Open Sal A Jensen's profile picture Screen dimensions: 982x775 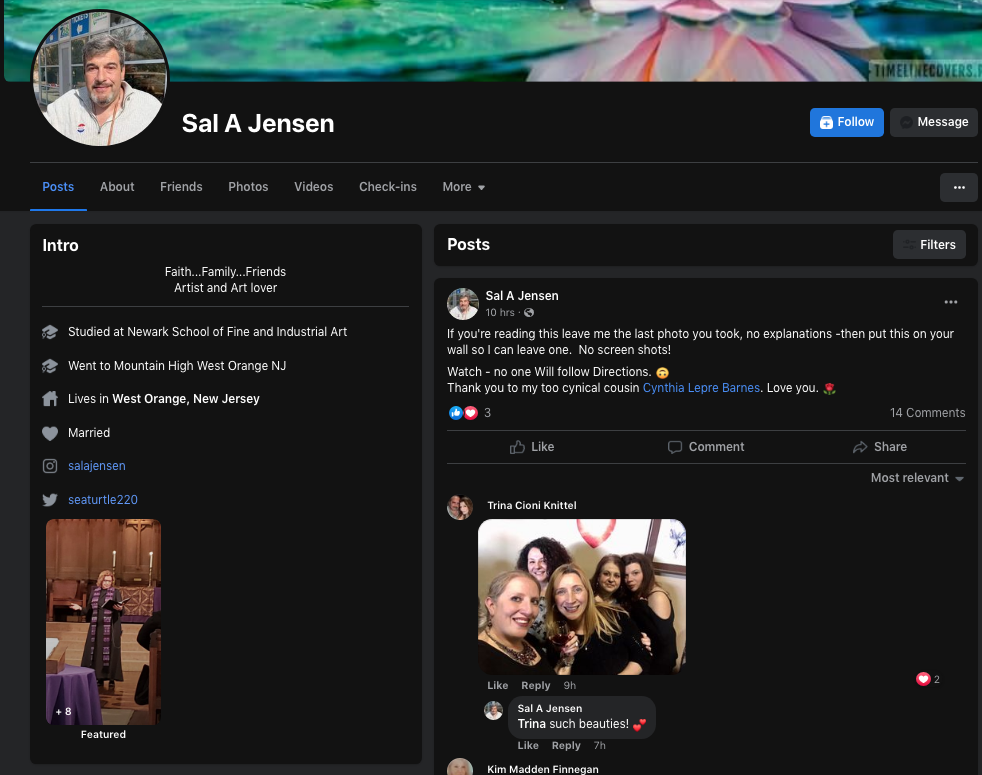(x=100, y=78)
